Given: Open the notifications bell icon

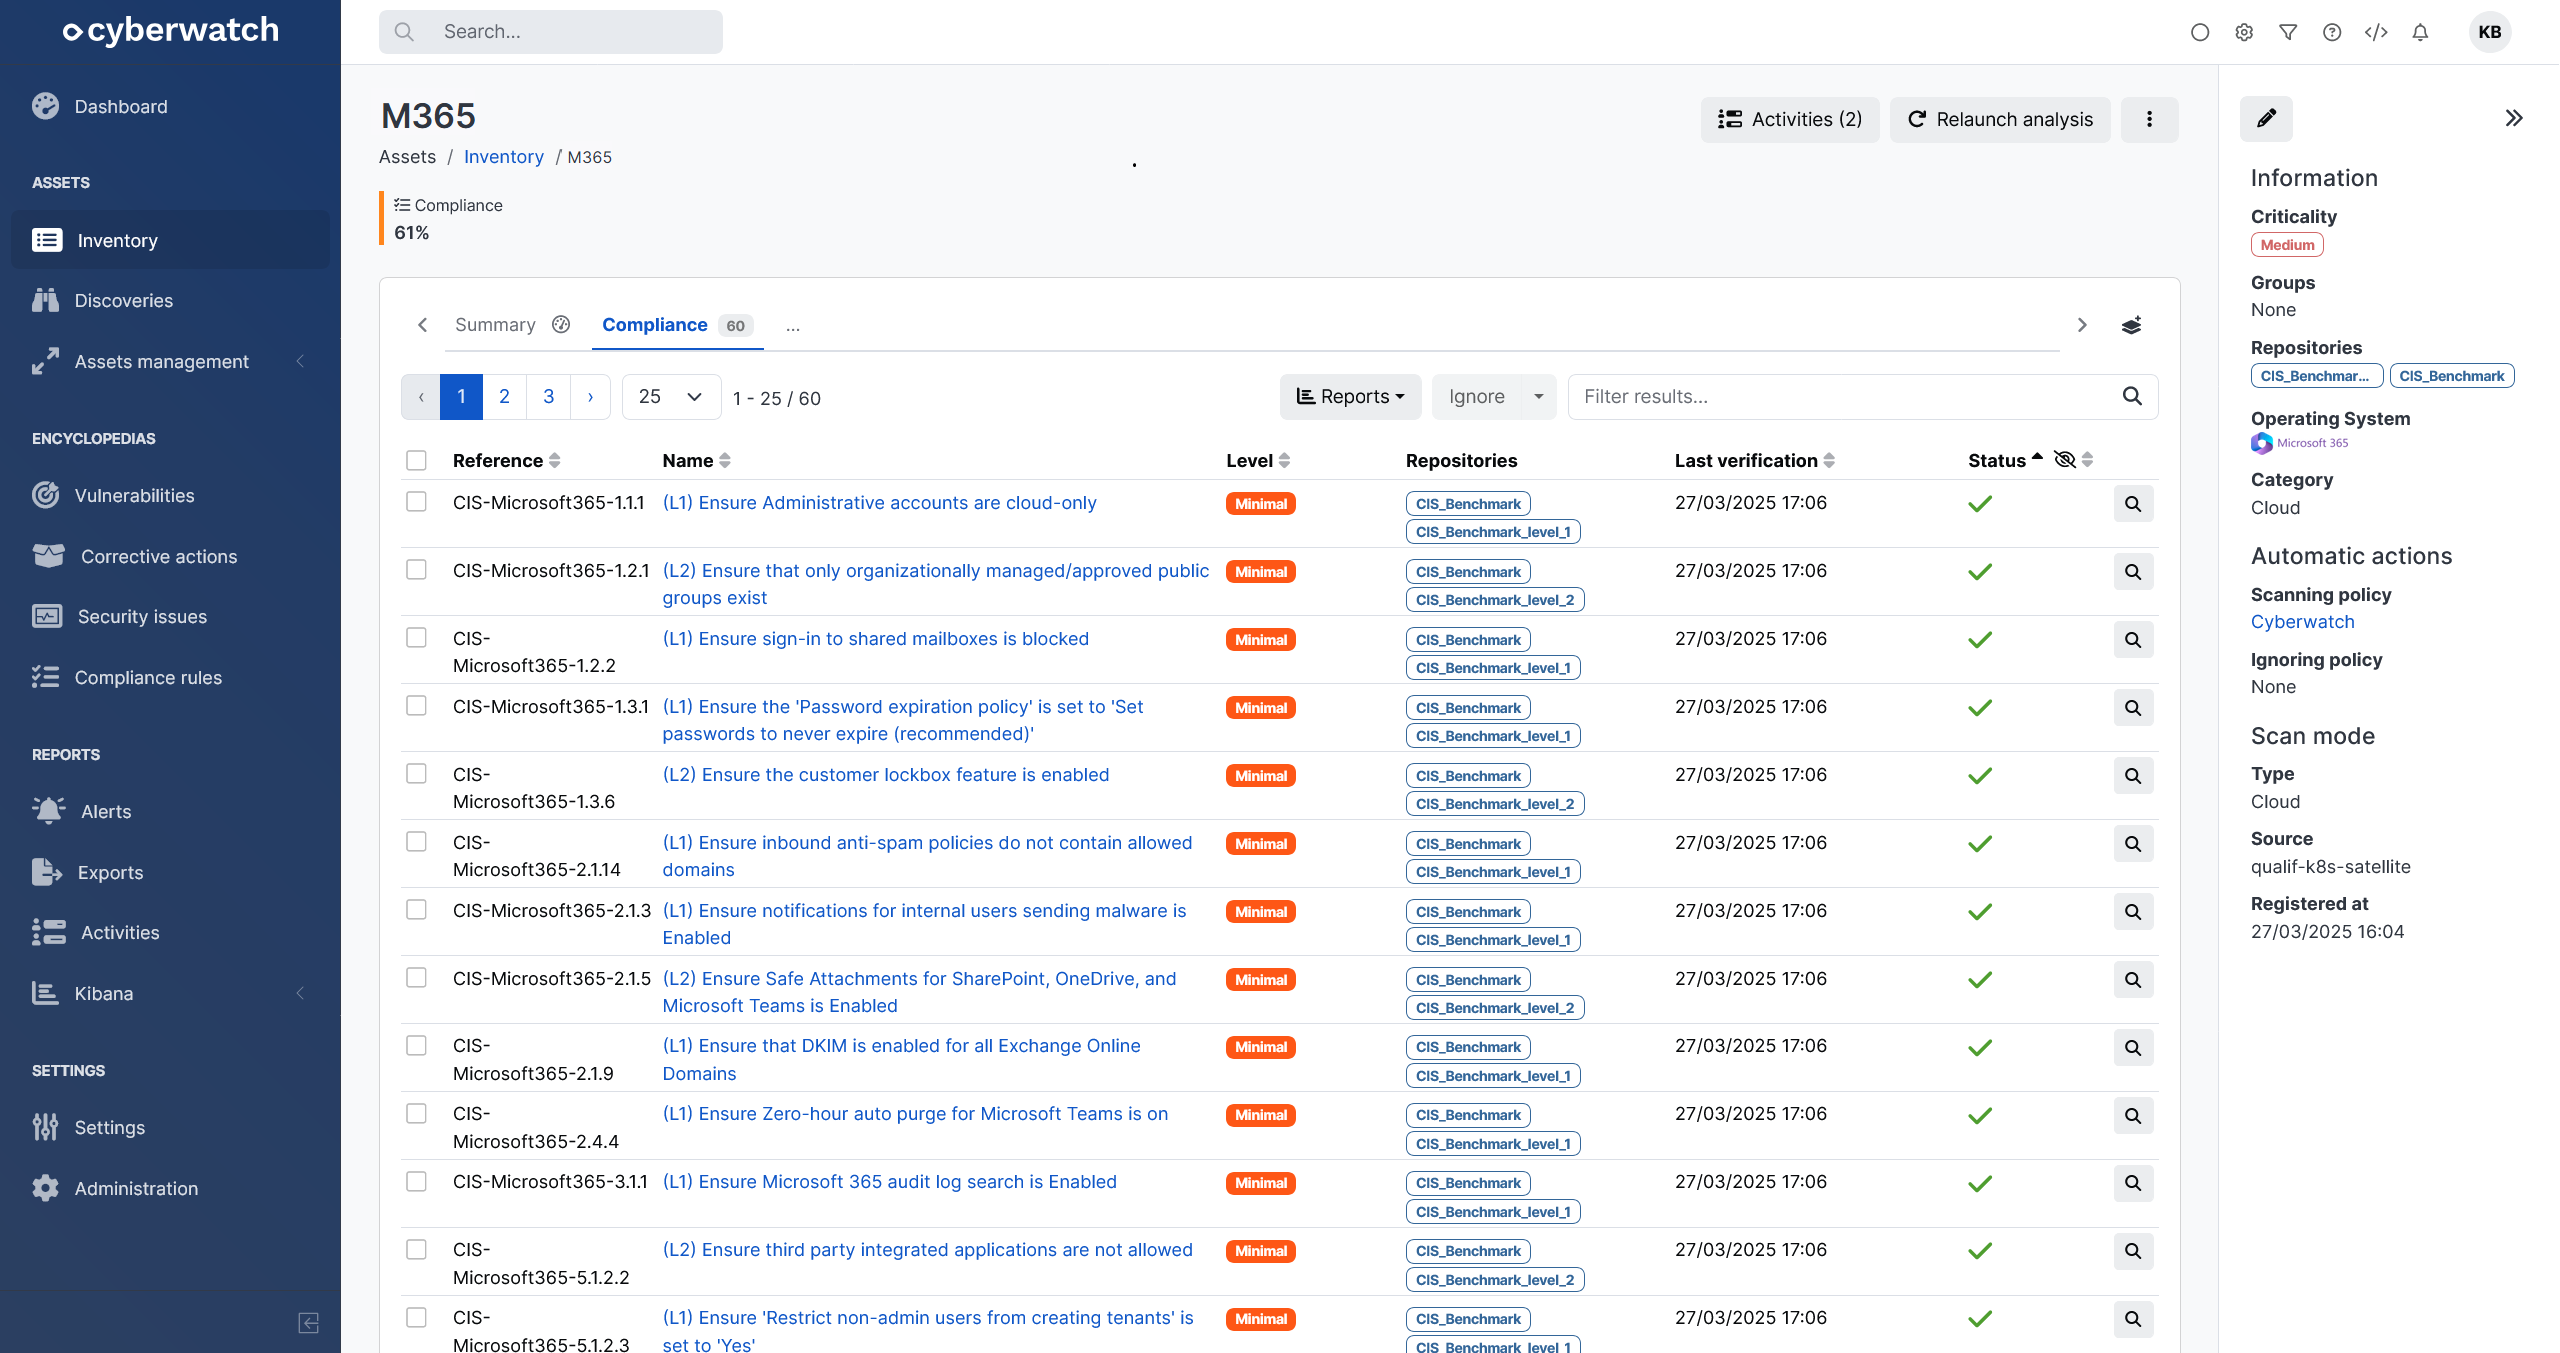Looking at the screenshot, I should (2420, 32).
